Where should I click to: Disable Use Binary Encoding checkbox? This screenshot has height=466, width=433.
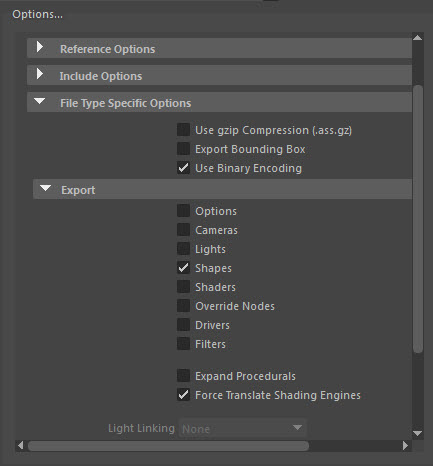click(x=183, y=168)
